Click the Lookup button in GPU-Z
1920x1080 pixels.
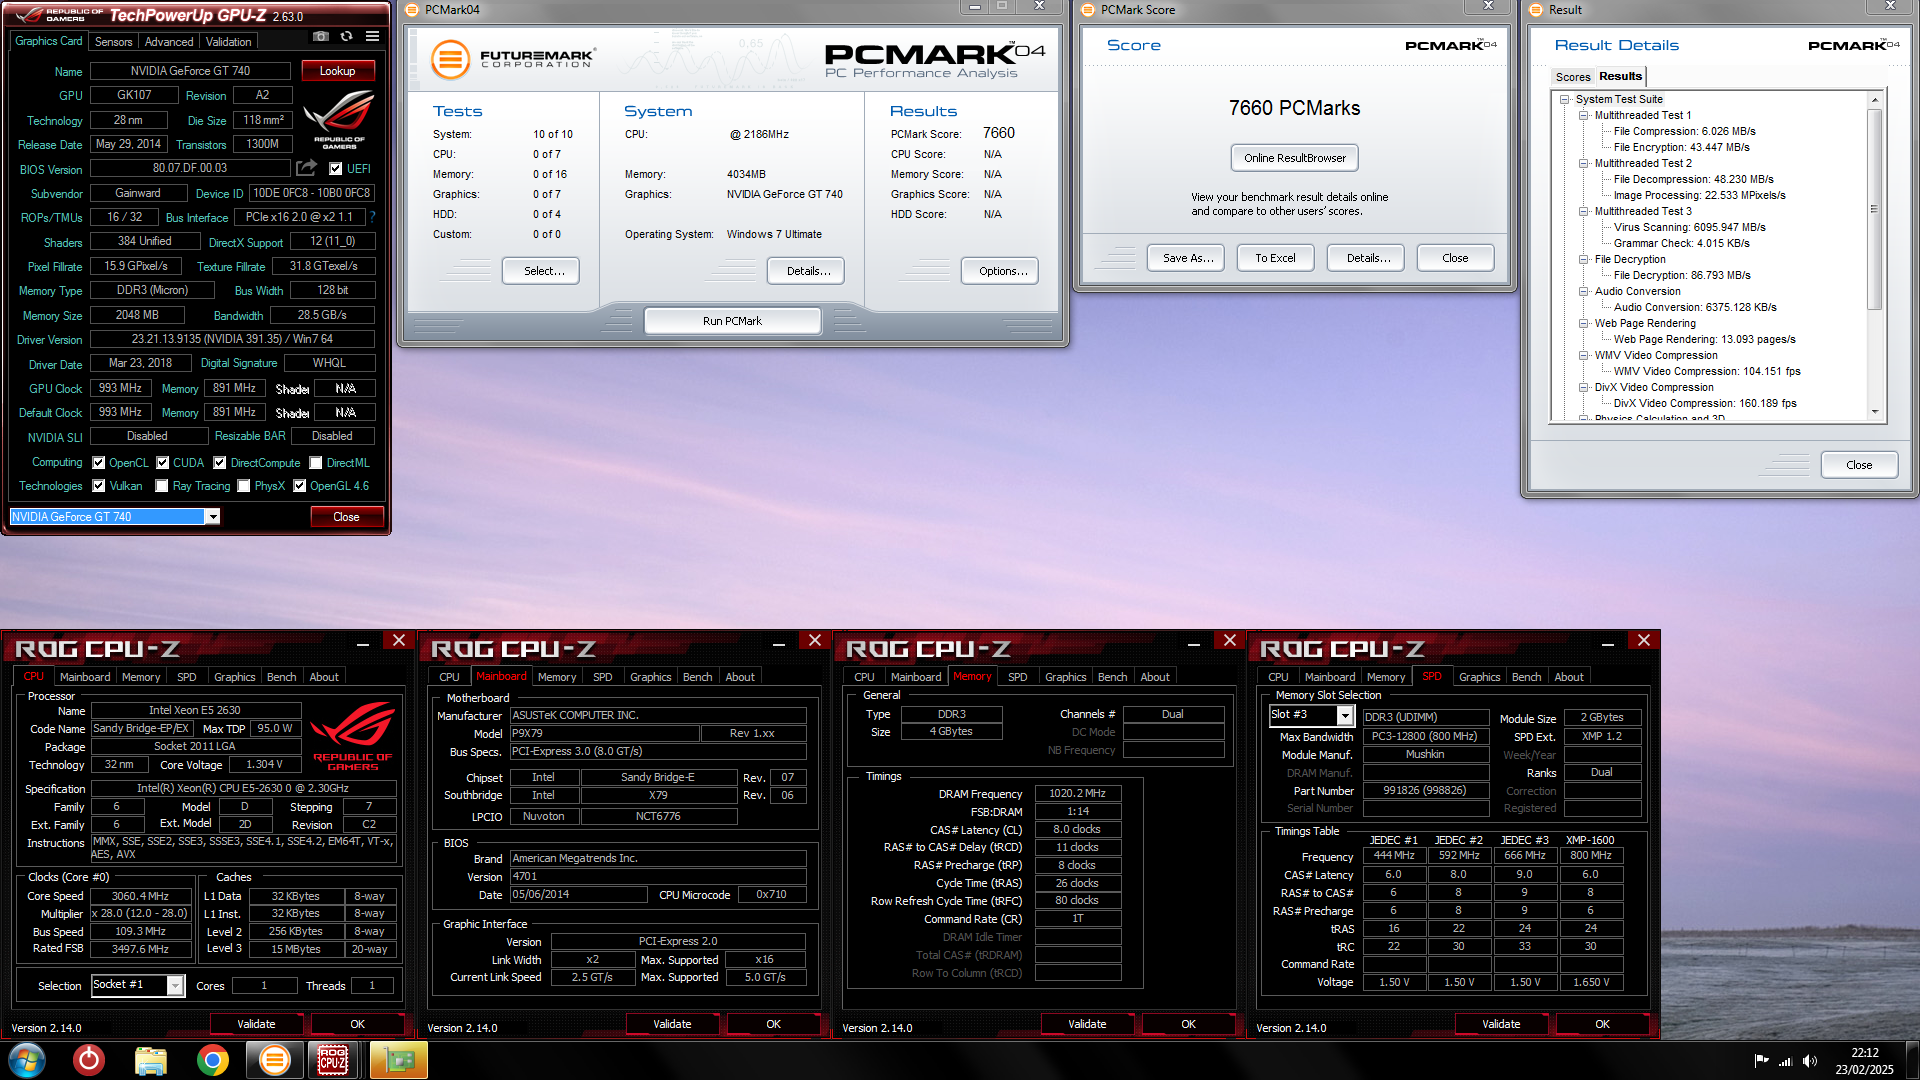point(337,71)
